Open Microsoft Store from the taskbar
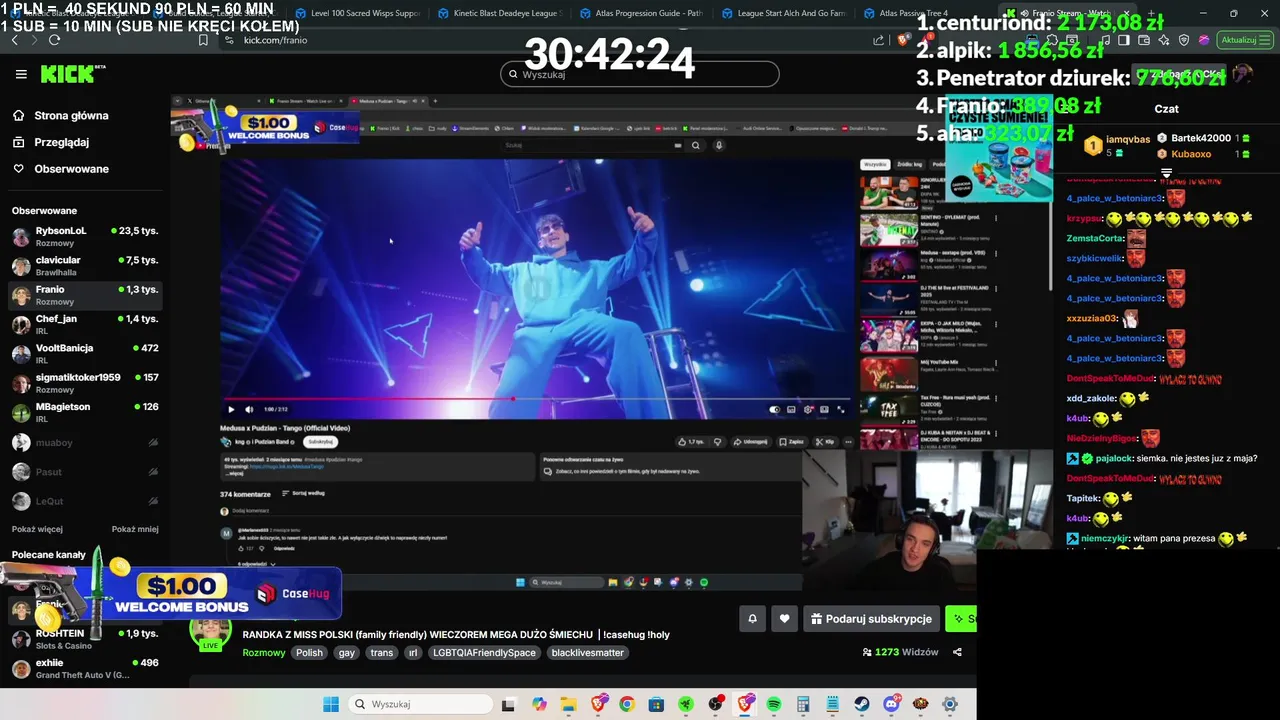 click(657, 704)
